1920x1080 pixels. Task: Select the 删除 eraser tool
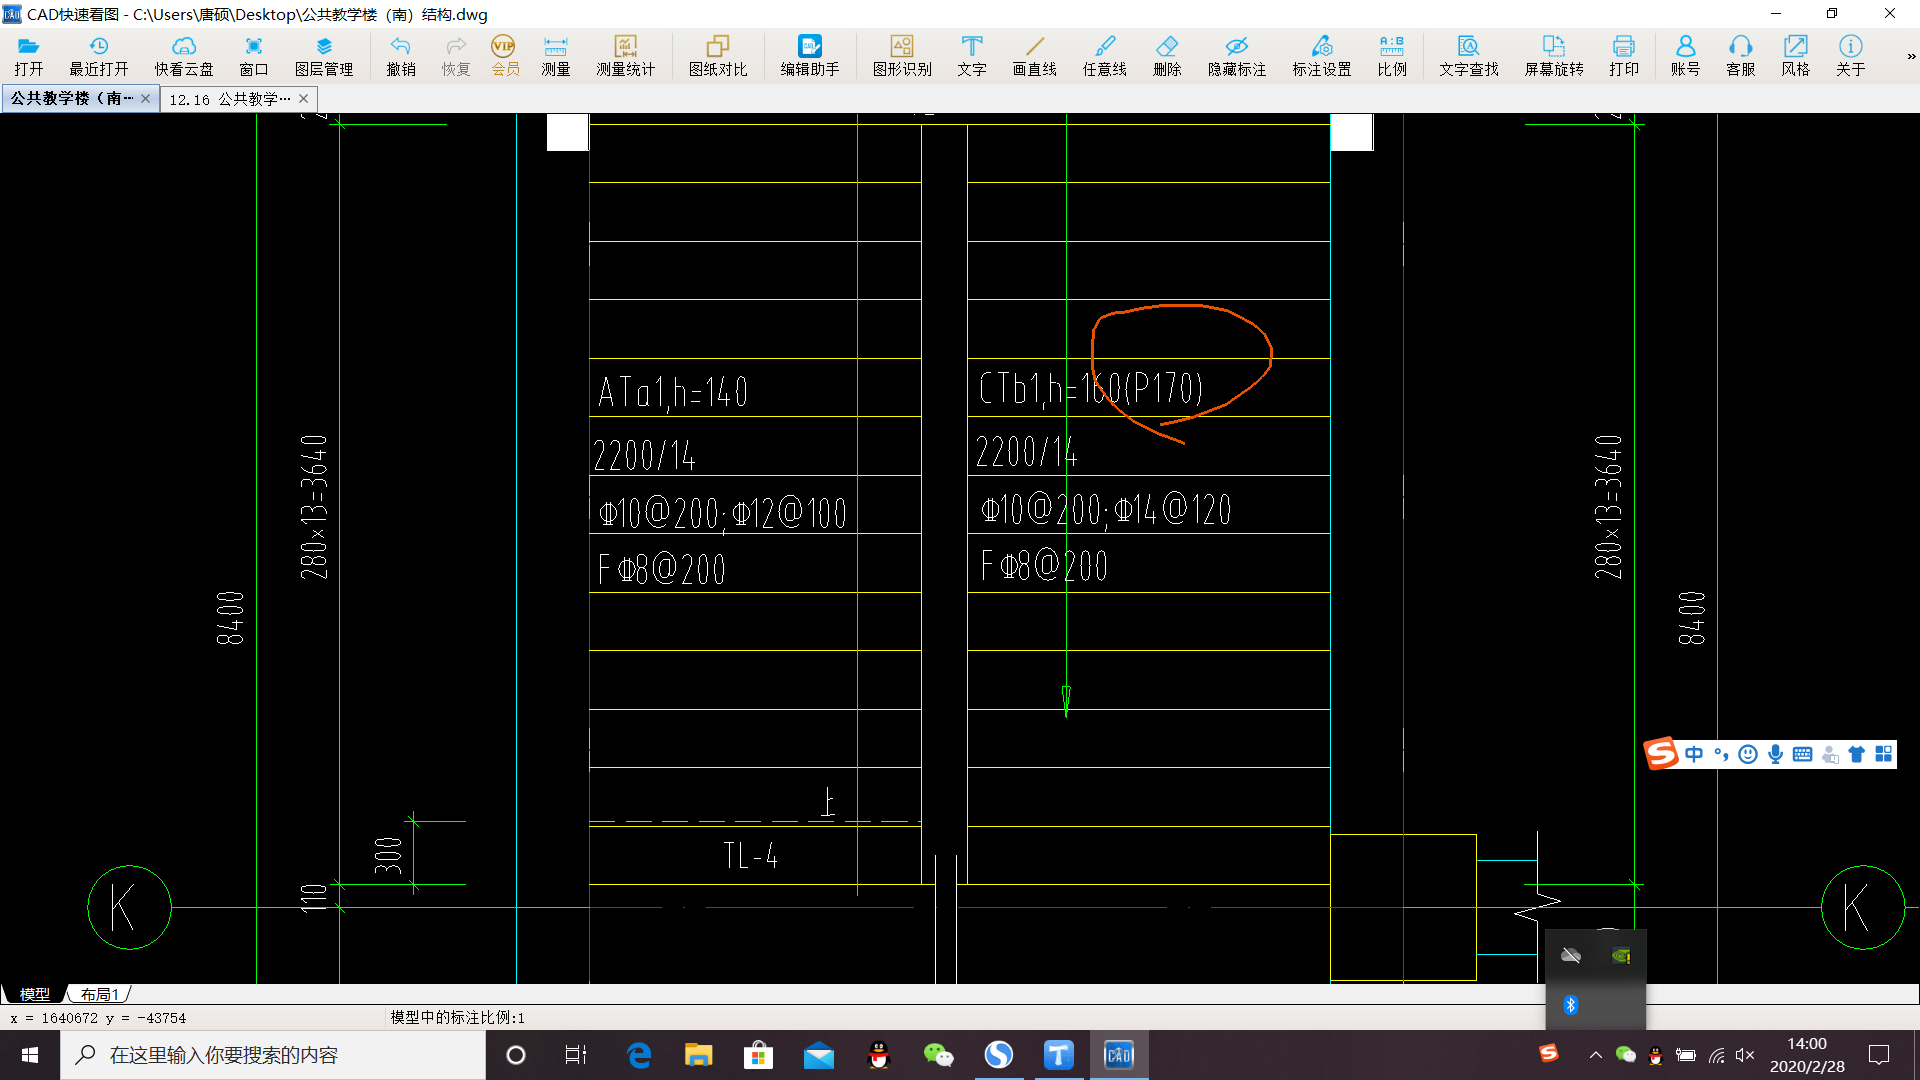[x=1167, y=56]
